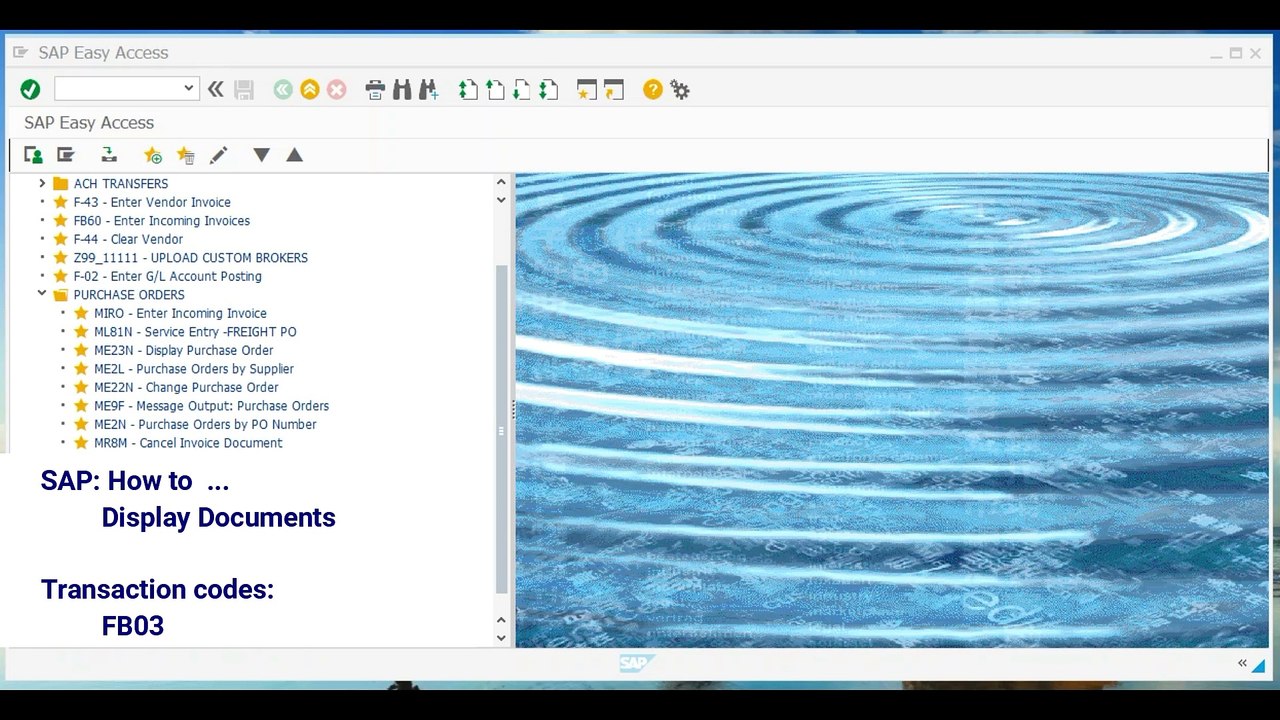Click the status bar expand chevron icon
This screenshot has height=720, width=1280.
click(1242, 663)
